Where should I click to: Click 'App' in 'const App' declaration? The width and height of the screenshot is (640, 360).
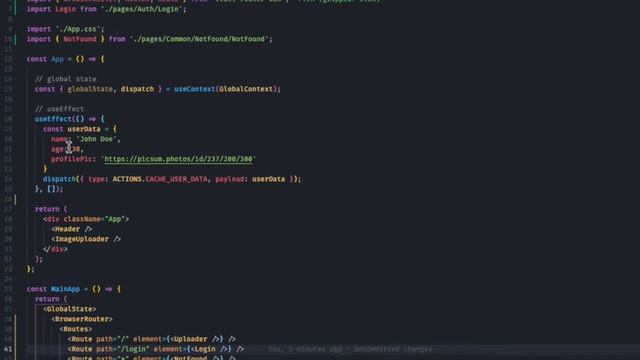57,59
